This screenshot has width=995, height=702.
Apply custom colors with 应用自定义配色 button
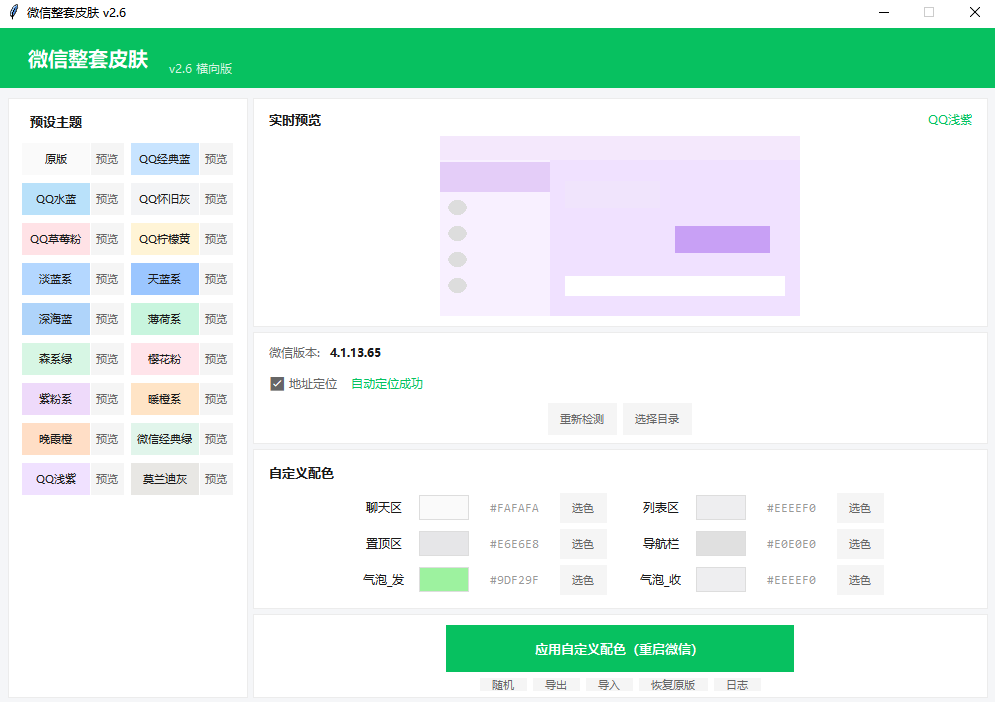(x=620, y=649)
